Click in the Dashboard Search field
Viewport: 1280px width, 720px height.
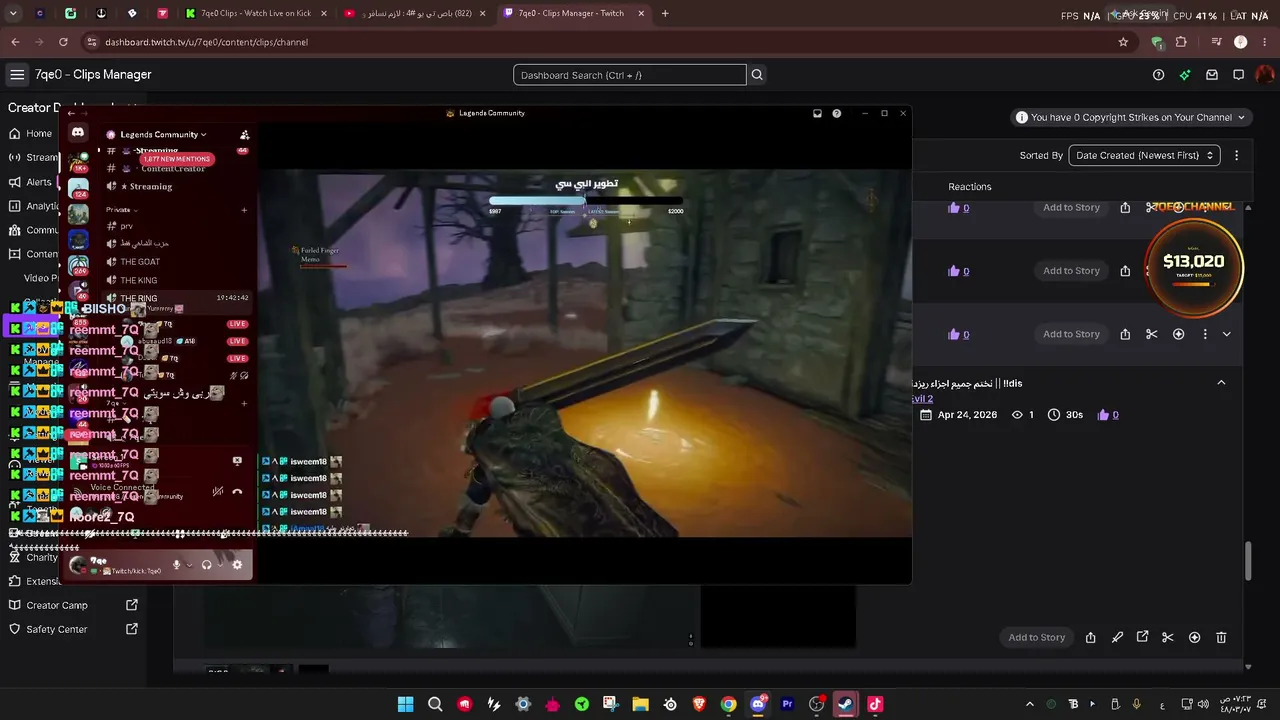[x=630, y=75]
